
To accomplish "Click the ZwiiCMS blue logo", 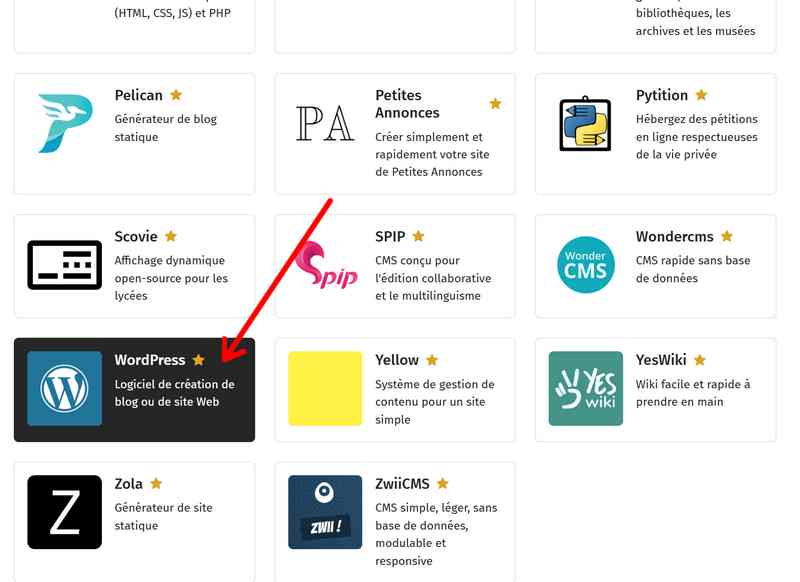I will click(x=325, y=512).
